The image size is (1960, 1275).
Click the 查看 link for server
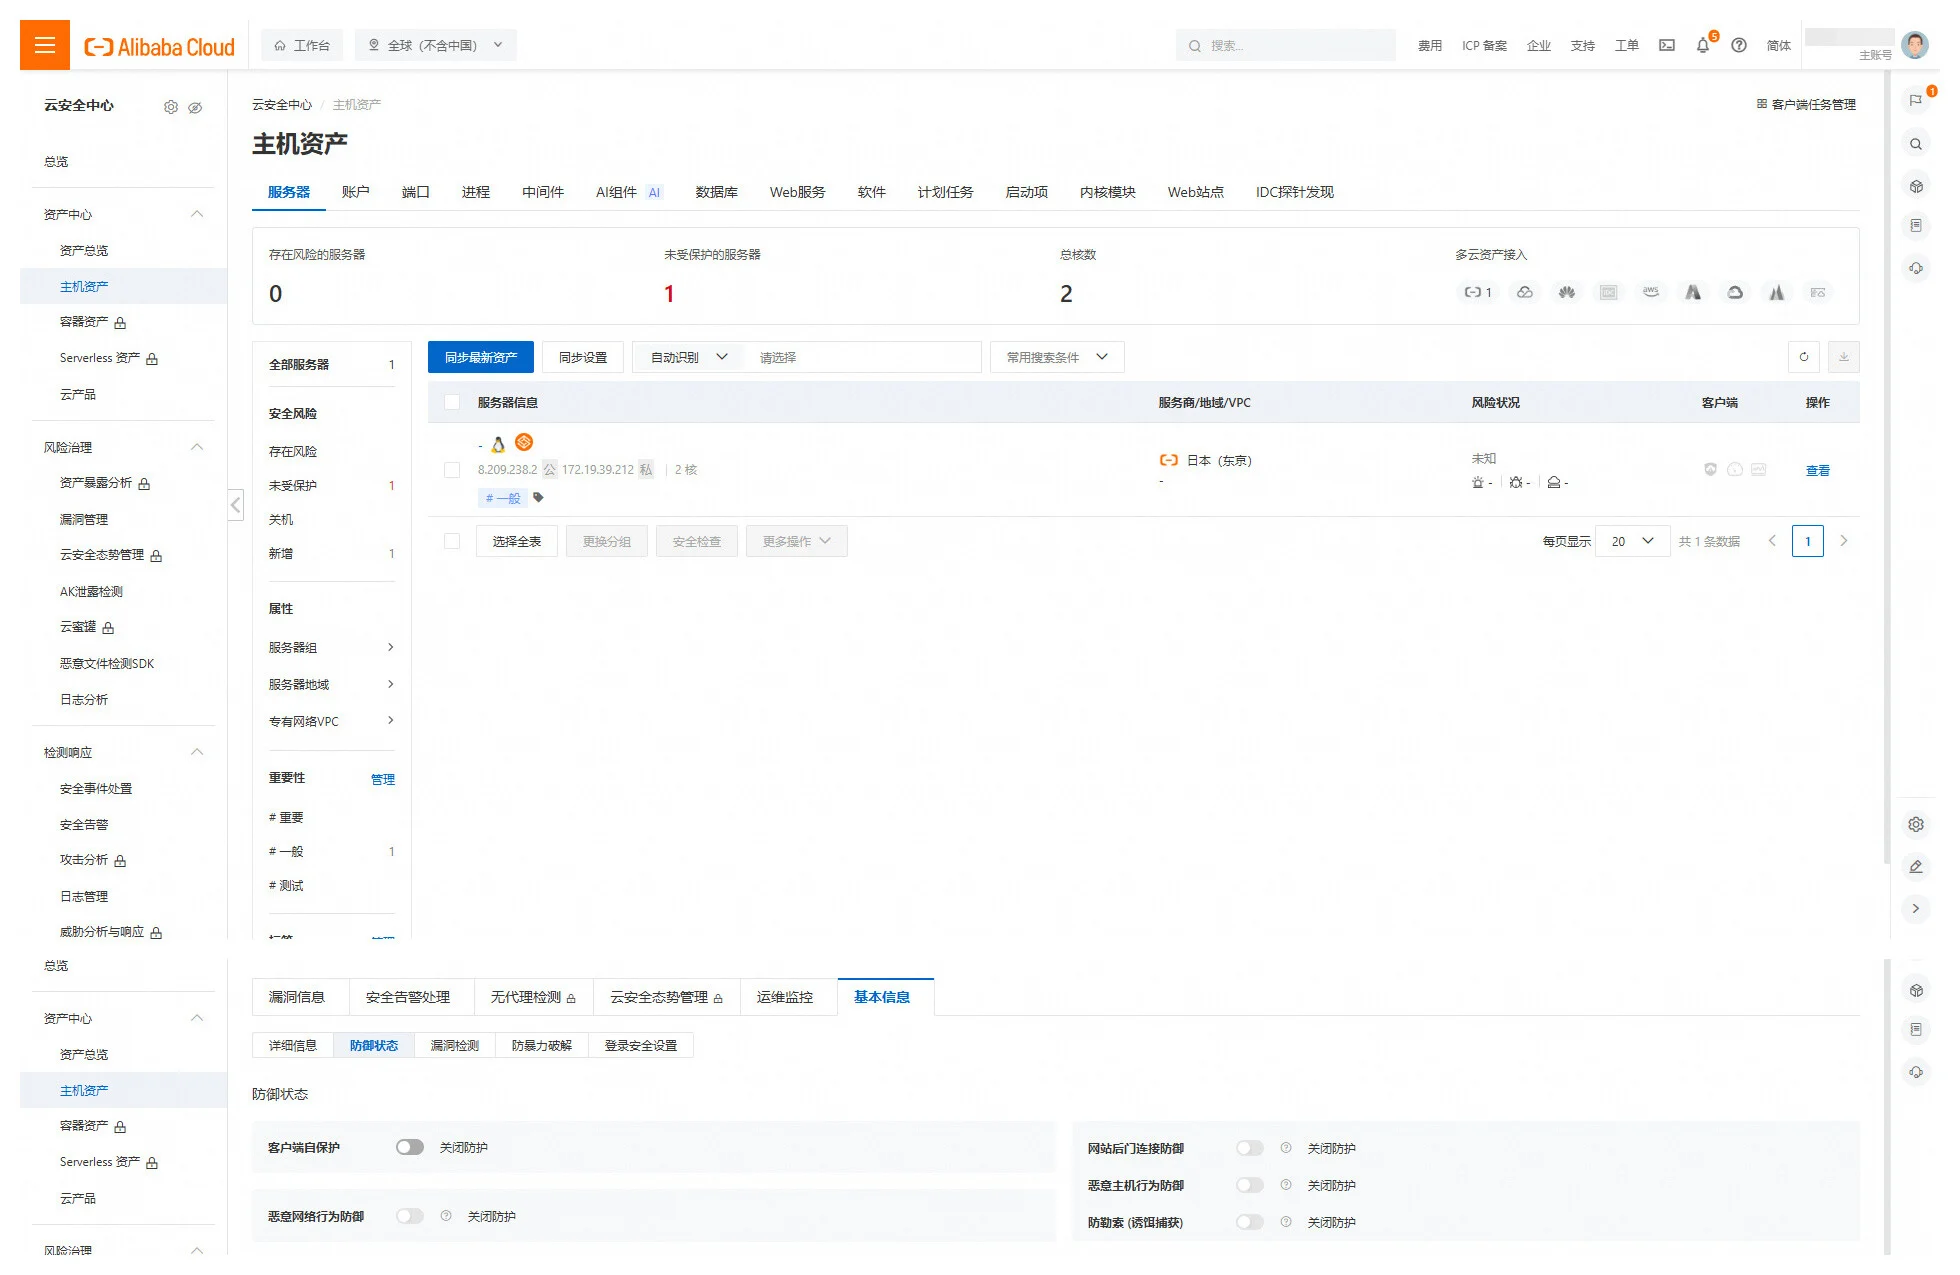point(1817,470)
